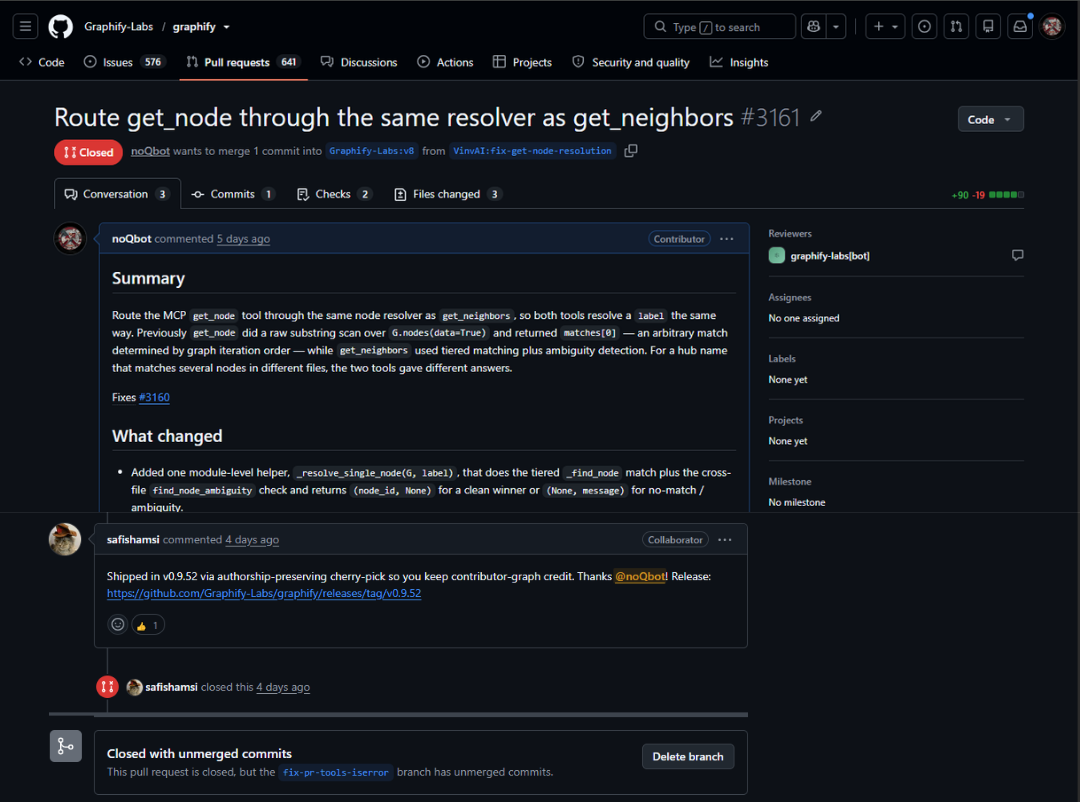Expand the graphify repository switcher caret
This screenshot has height=803, width=1080.
(227, 28)
